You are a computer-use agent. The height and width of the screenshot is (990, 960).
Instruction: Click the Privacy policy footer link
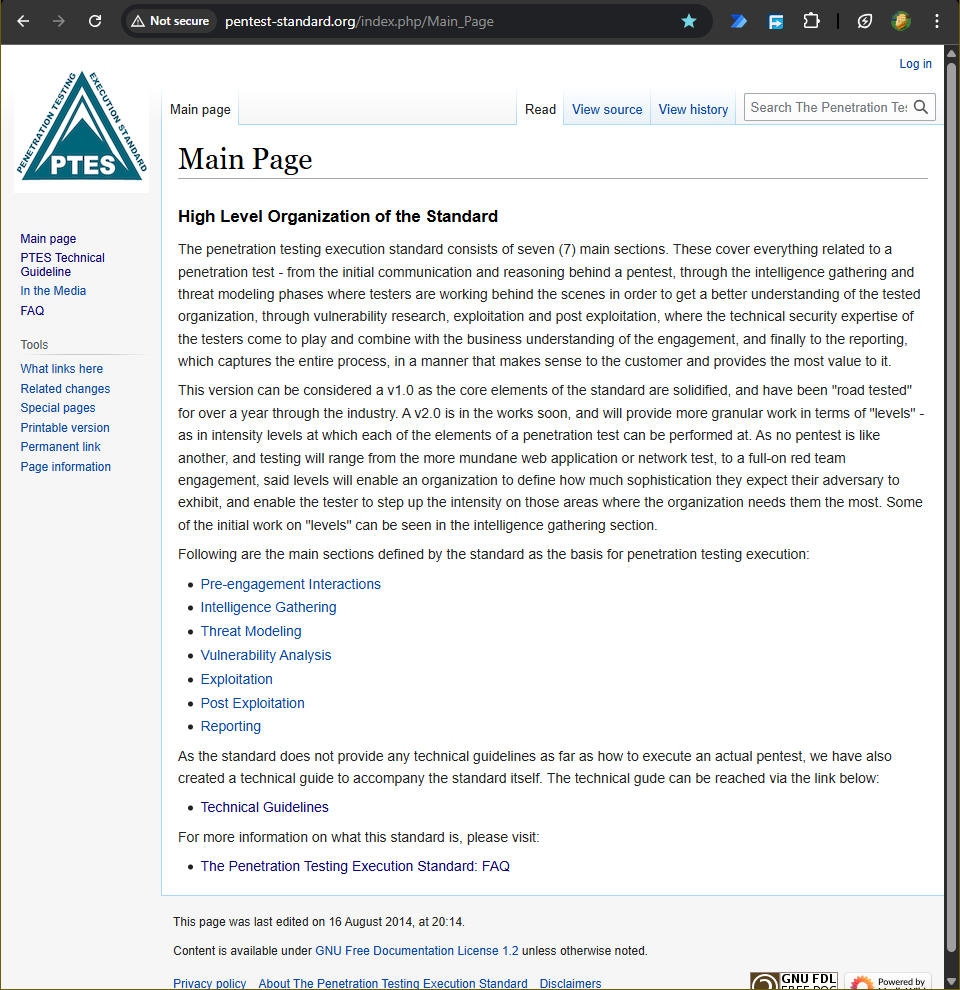(x=210, y=983)
